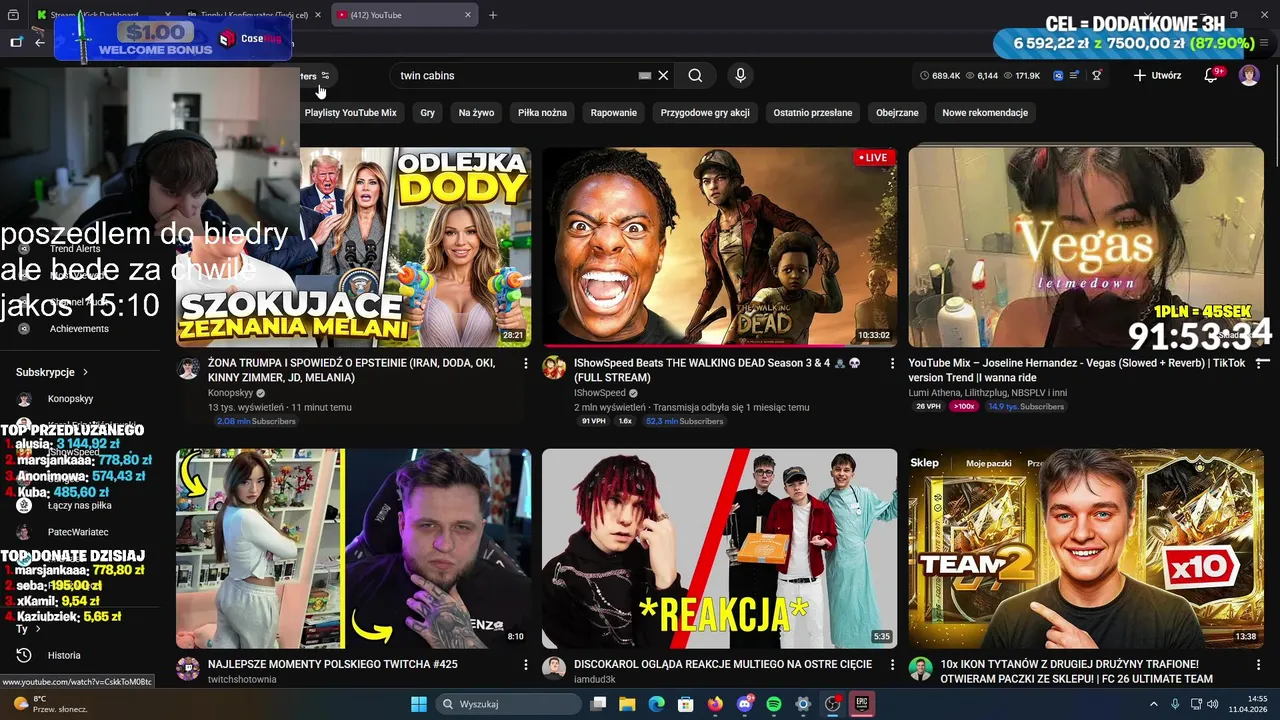The image size is (1280, 720).
Task: Open a new browser tab
Action: pos(493,15)
